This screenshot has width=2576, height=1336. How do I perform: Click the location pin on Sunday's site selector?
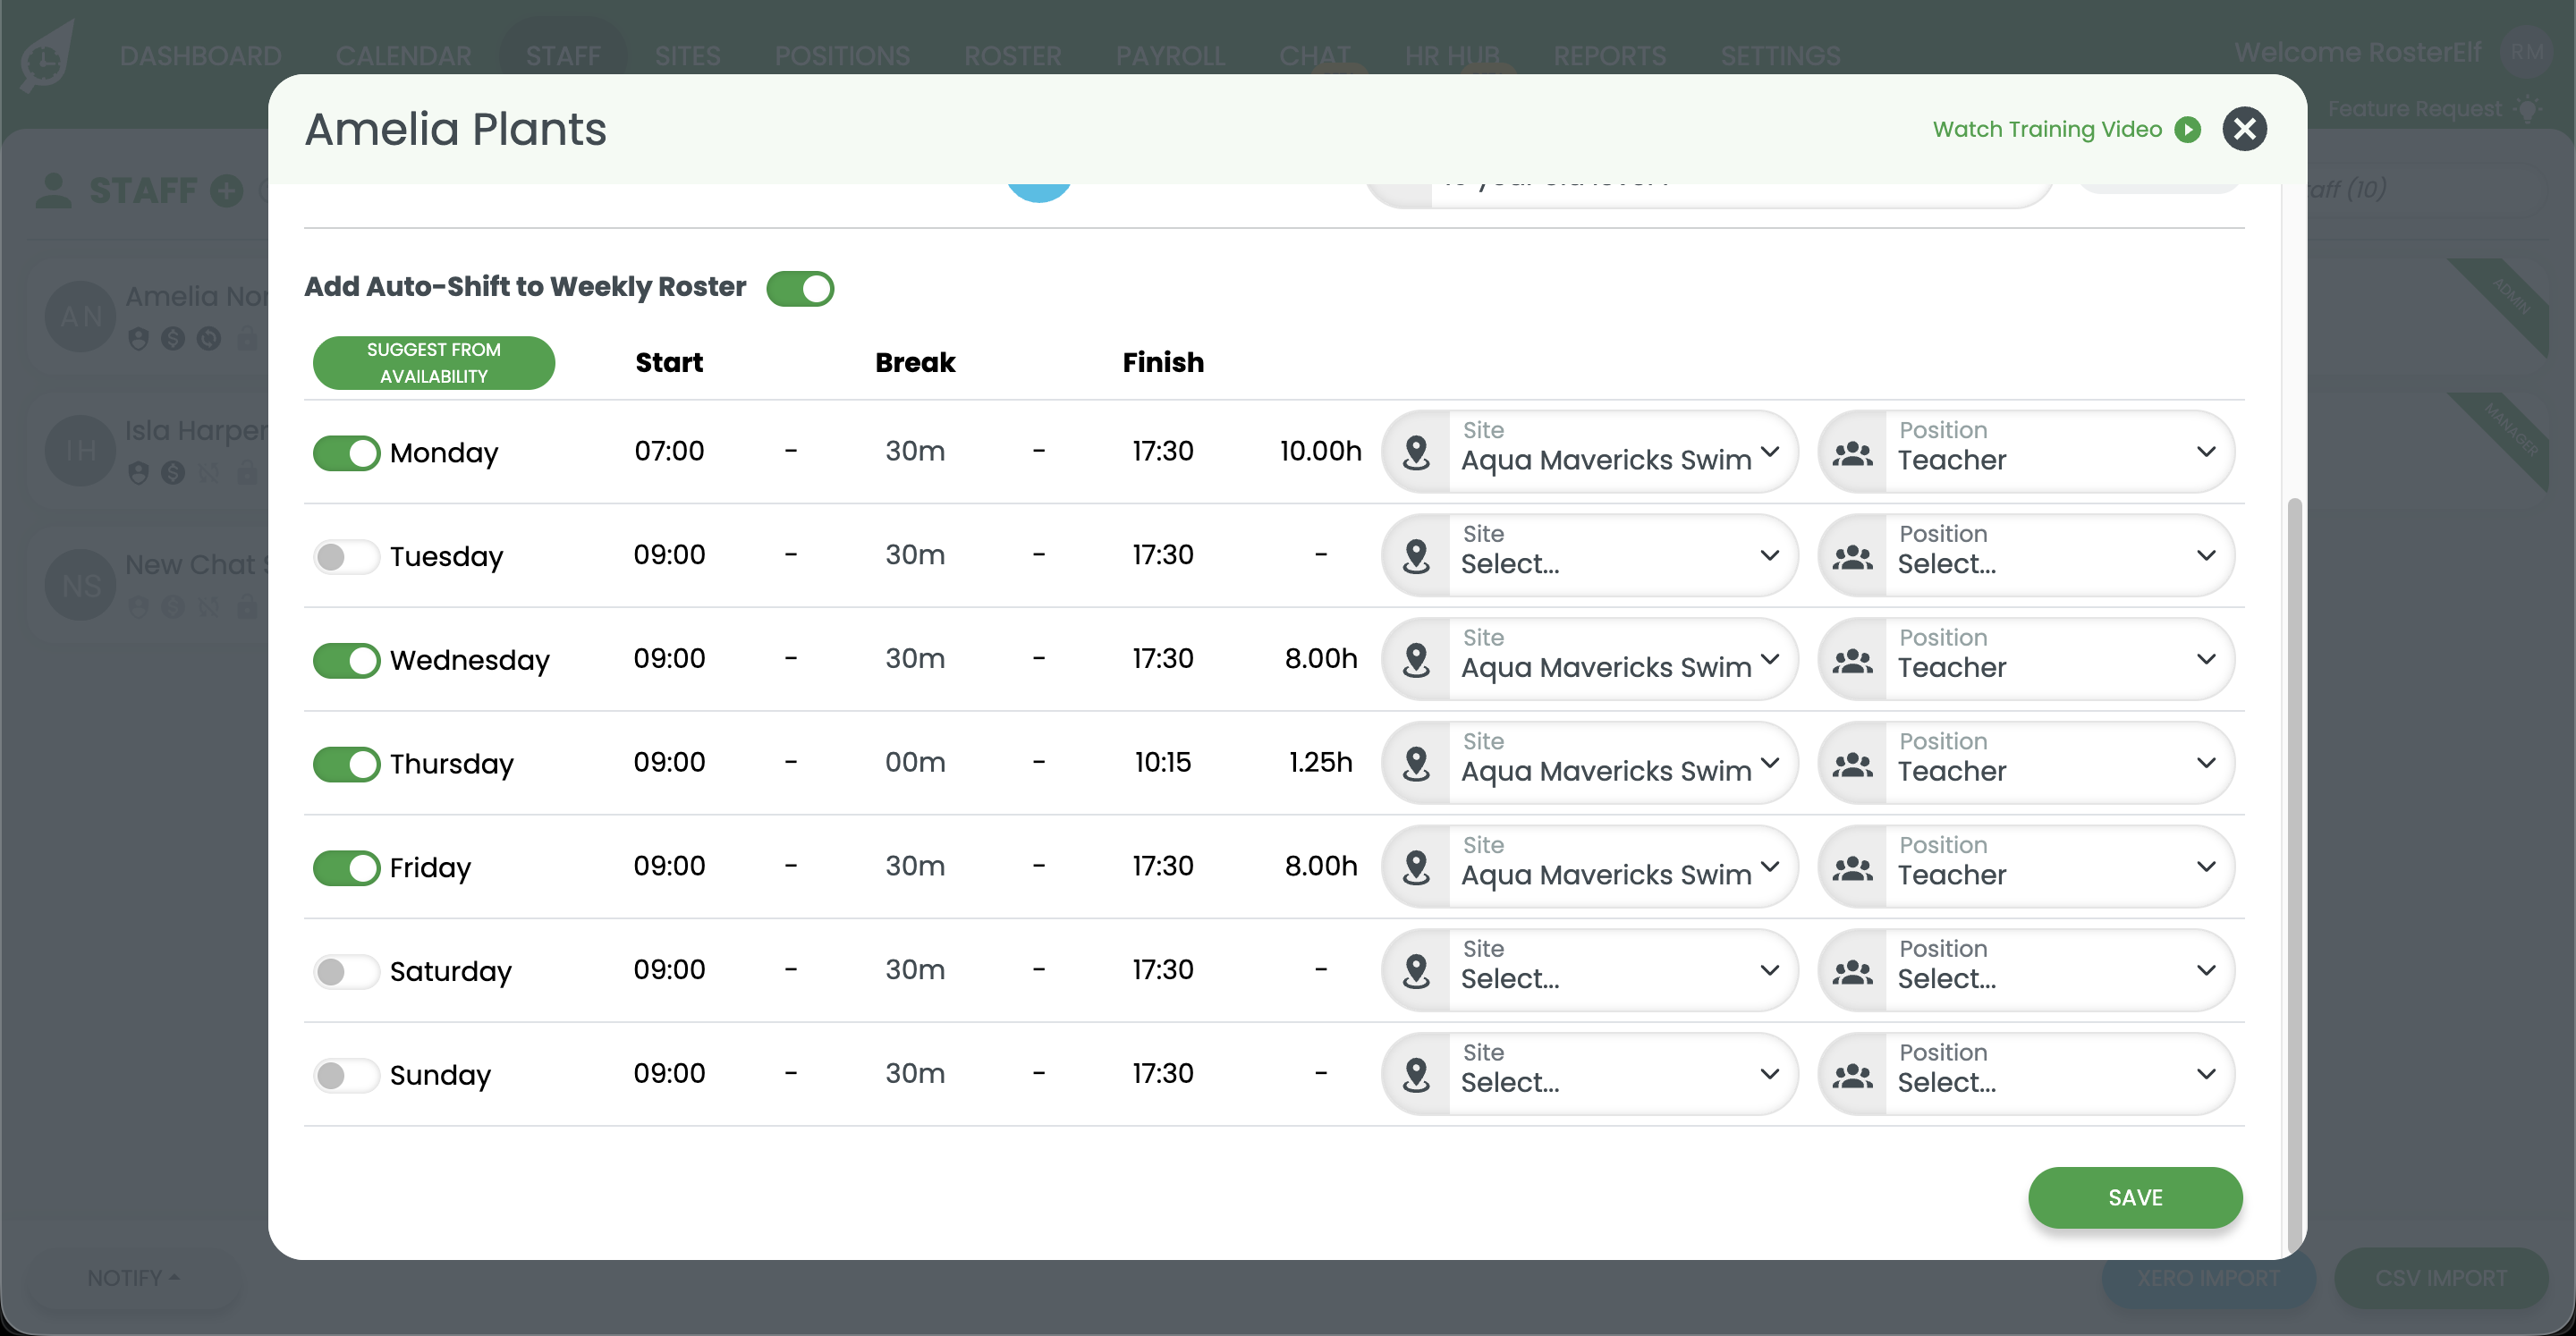tap(1417, 1073)
